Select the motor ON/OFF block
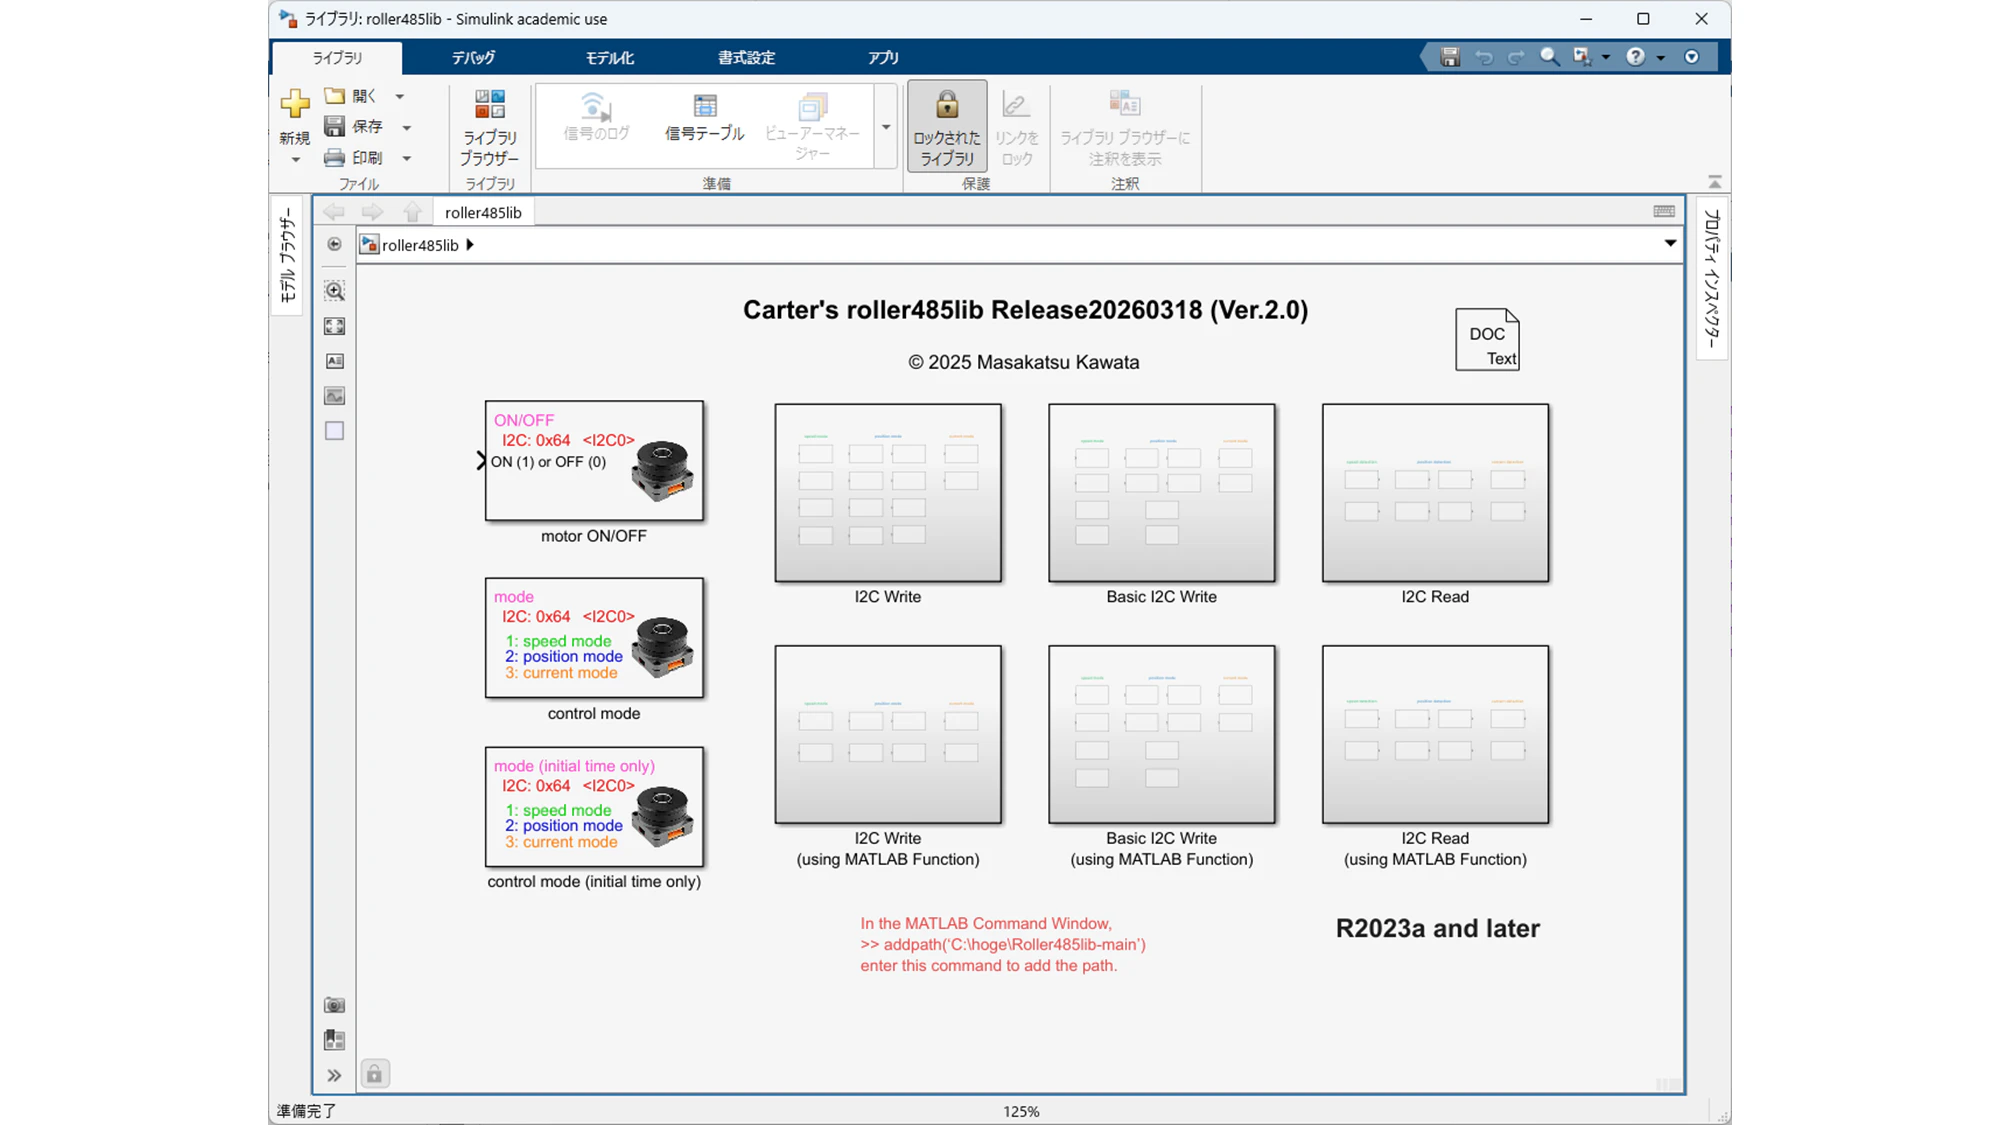This screenshot has height=1125, width=2000. click(594, 461)
